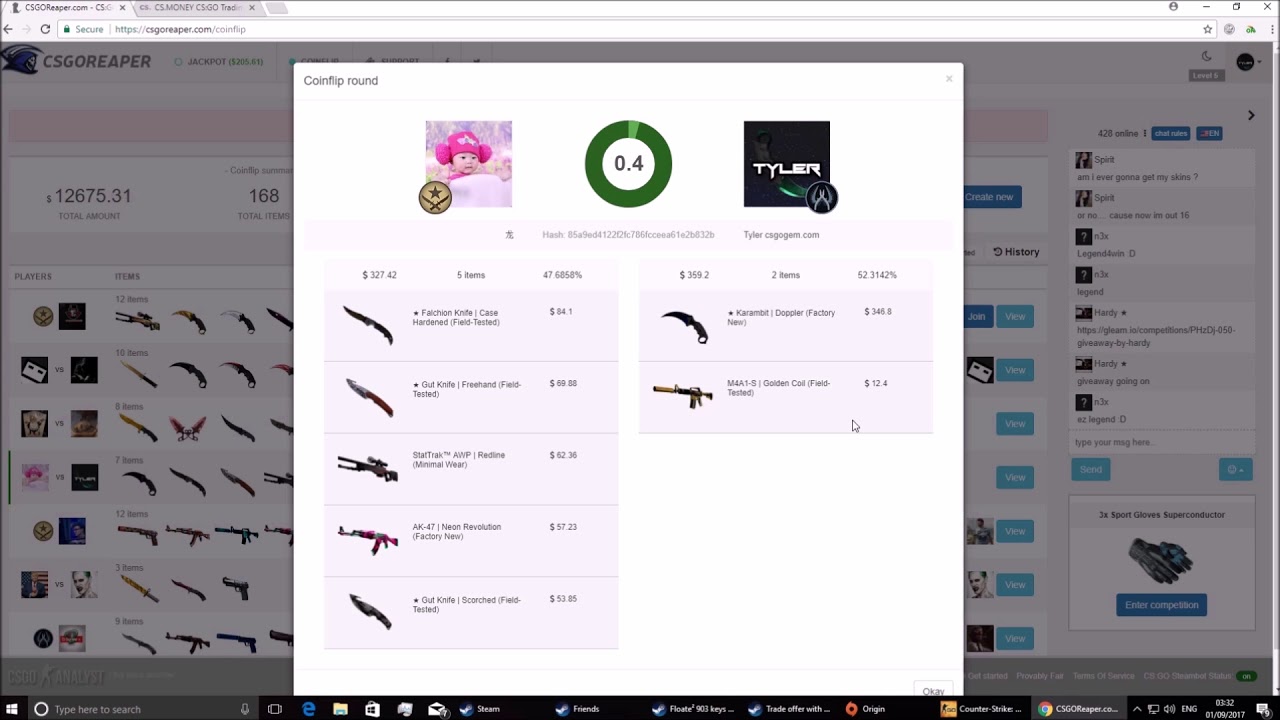Click the Okay button in the dialog
This screenshot has width=1280, height=720.
click(933, 691)
